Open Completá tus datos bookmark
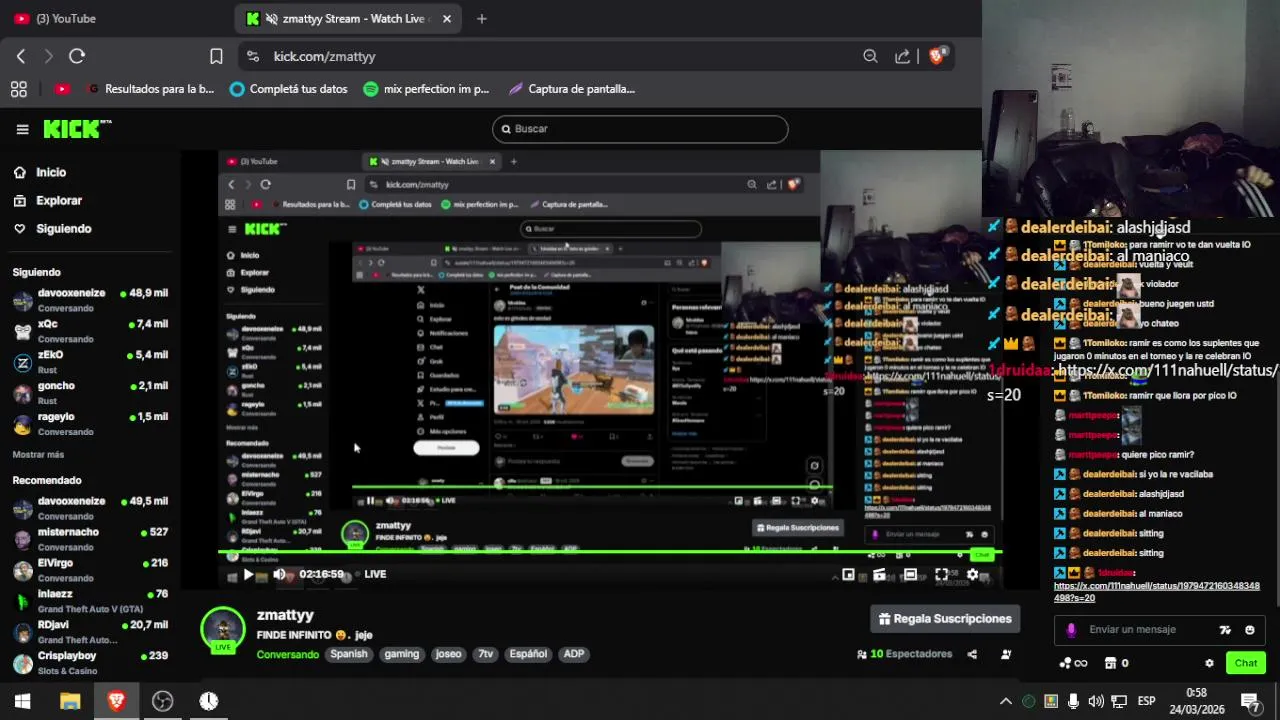The height and width of the screenshot is (720, 1280). click(x=288, y=89)
